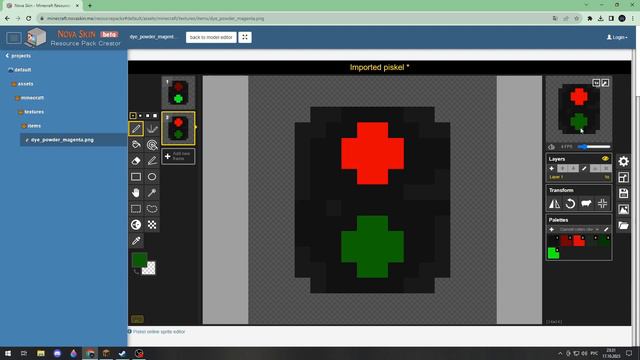Click the sheep Clone transform icon
This screenshot has width=640, height=360.
(x=586, y=203)
